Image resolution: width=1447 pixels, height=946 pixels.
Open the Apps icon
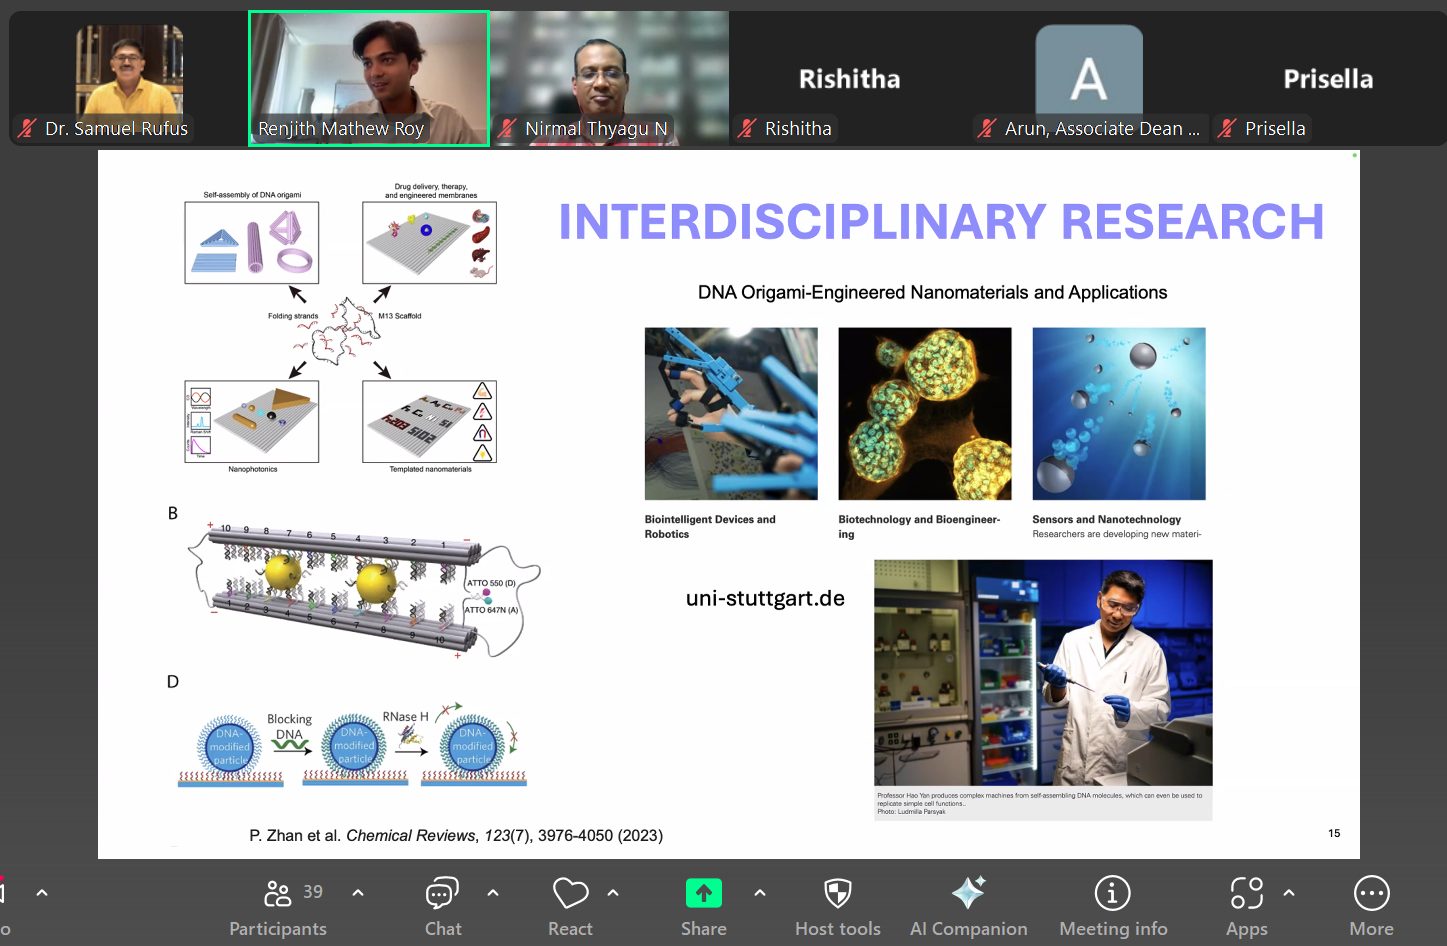(1246, 893)
